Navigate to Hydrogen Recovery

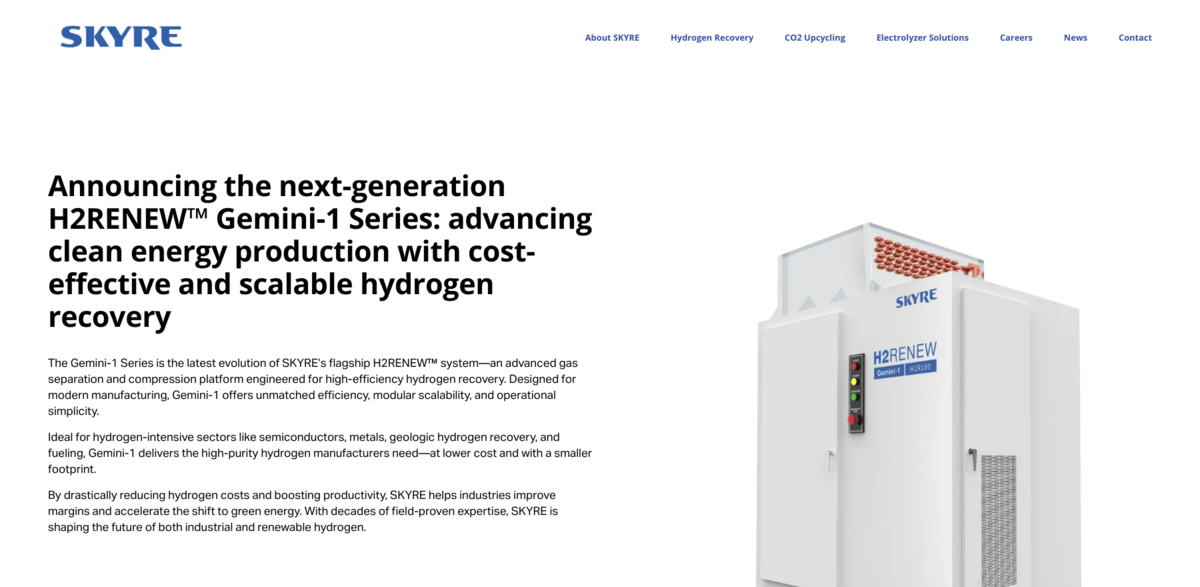pos(712,37)
